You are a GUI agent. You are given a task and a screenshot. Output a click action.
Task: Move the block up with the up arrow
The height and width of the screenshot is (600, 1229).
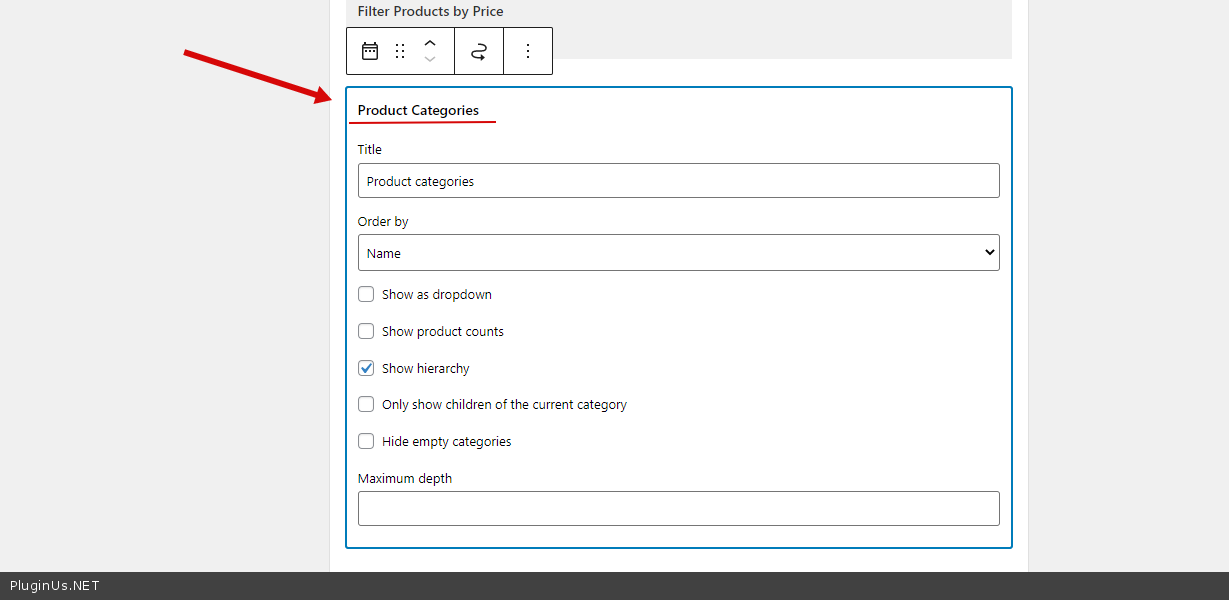(430, 43)
